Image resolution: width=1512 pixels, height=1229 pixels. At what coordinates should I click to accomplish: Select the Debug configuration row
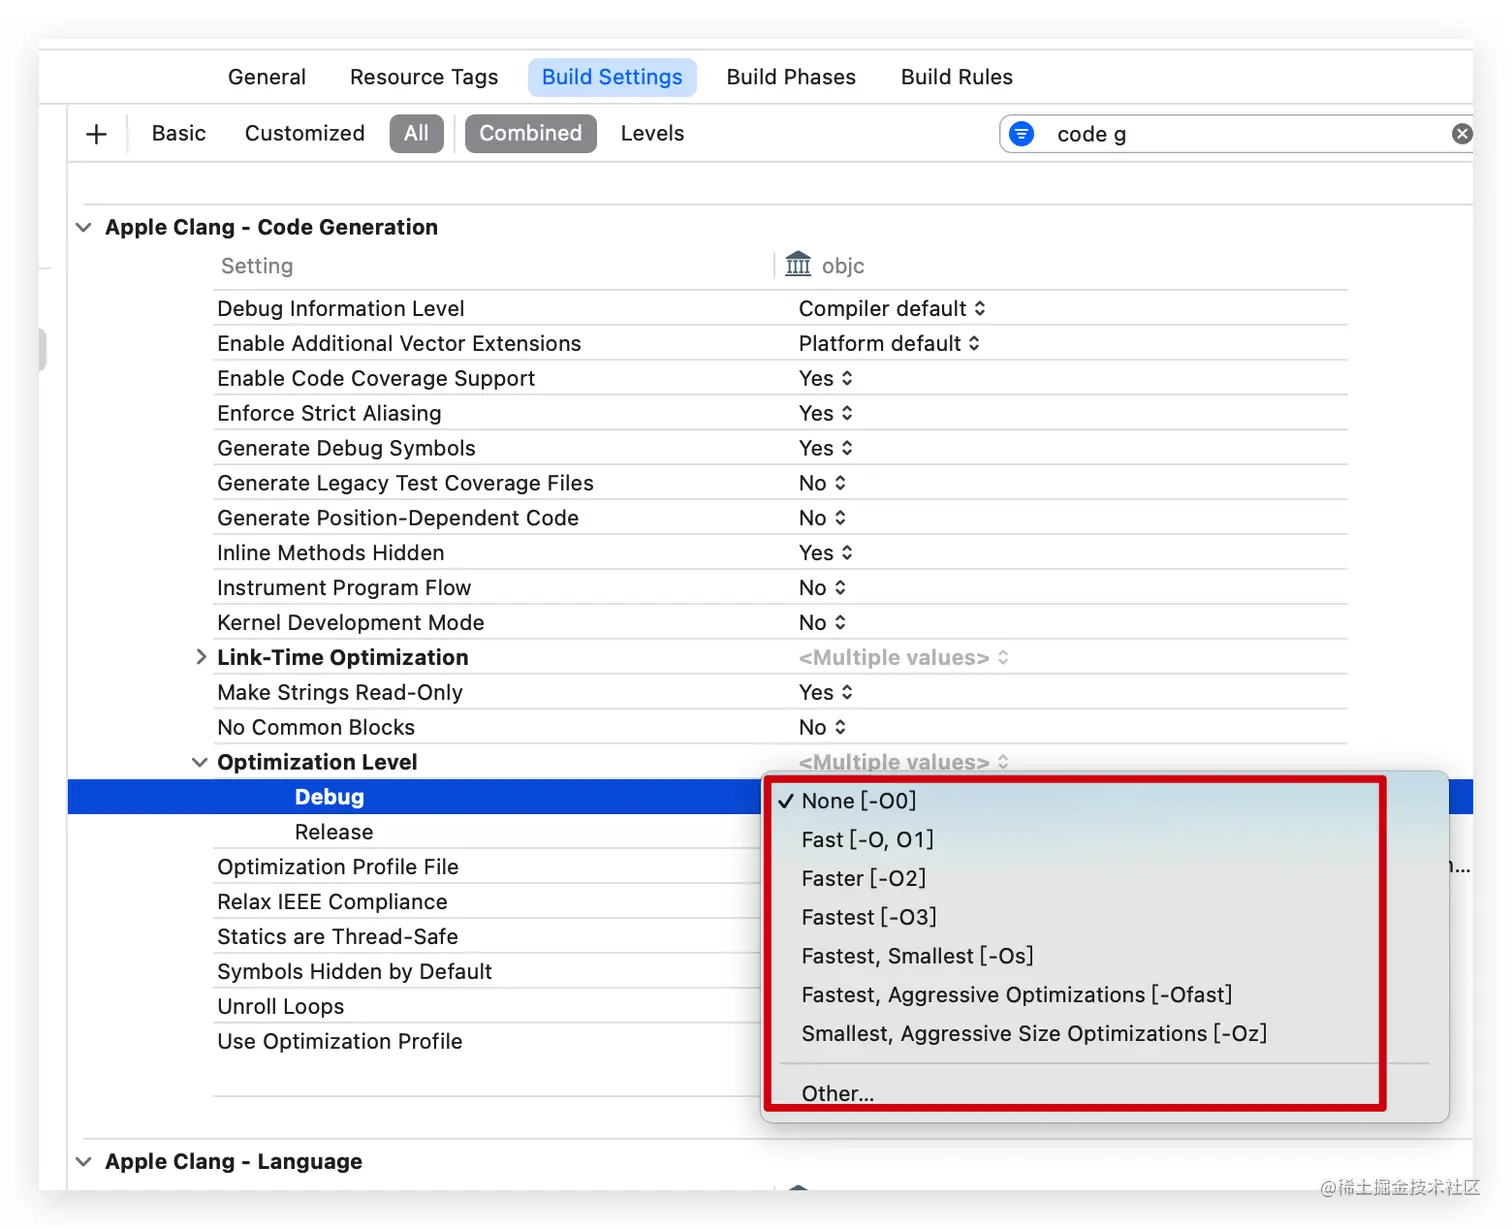[x=414, y=797]
